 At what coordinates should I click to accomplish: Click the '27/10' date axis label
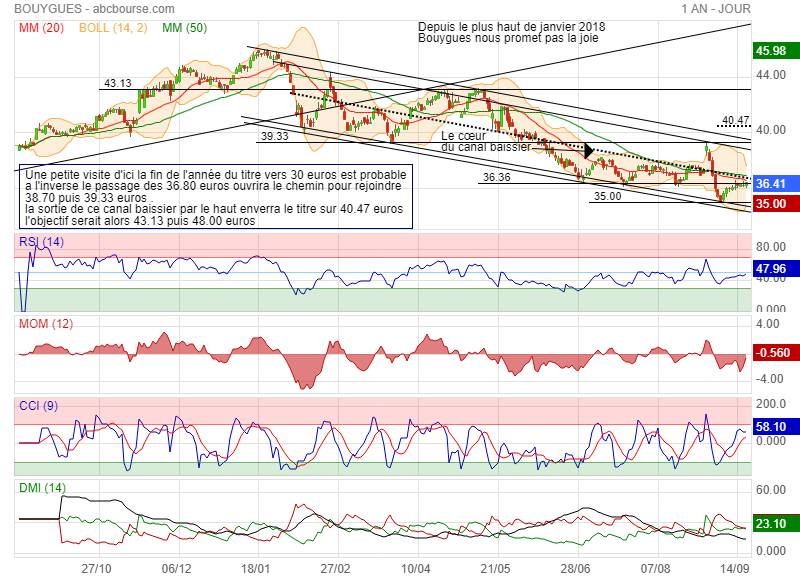96,569
